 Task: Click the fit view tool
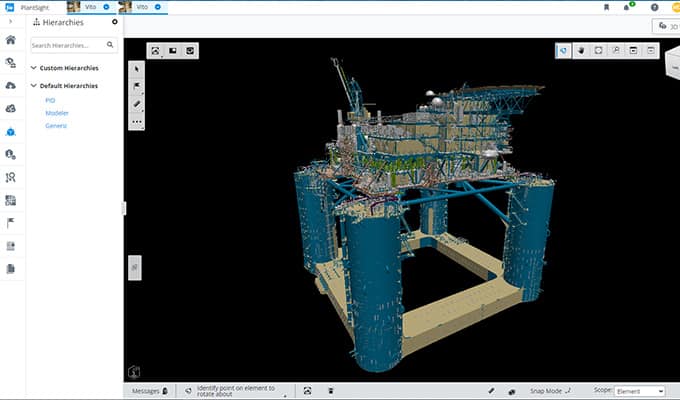598,49
